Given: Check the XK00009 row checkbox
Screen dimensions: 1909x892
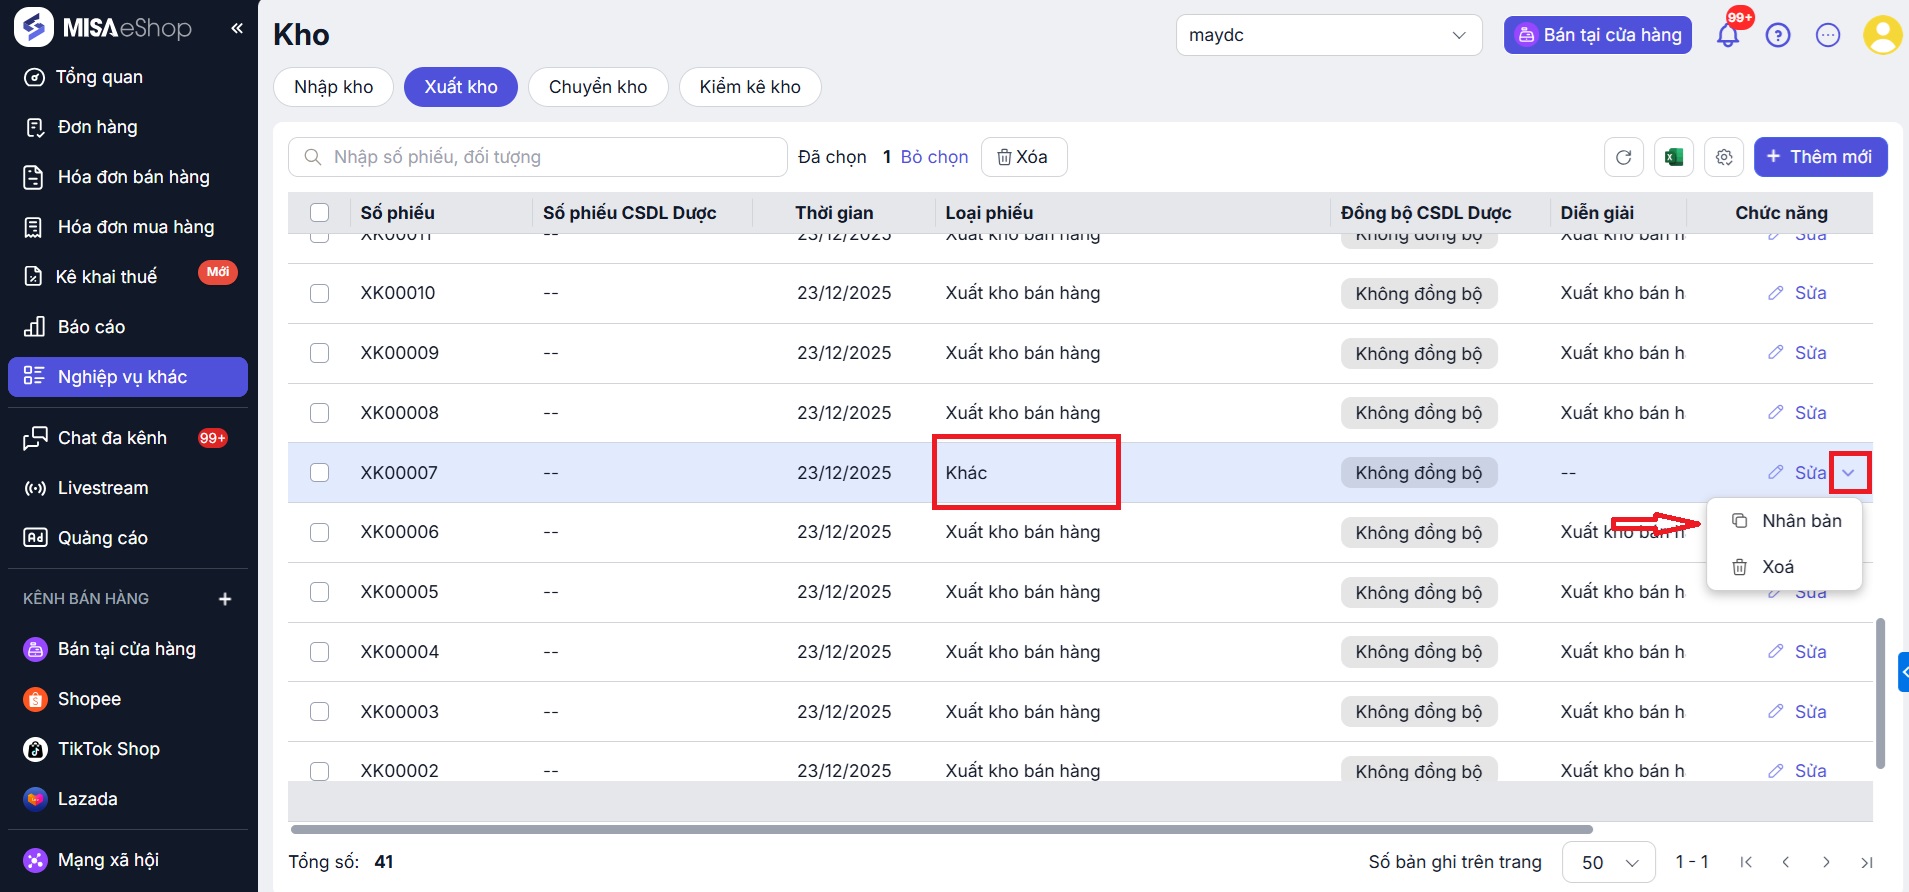Looking at the screenshot, I should pos(320,353).
